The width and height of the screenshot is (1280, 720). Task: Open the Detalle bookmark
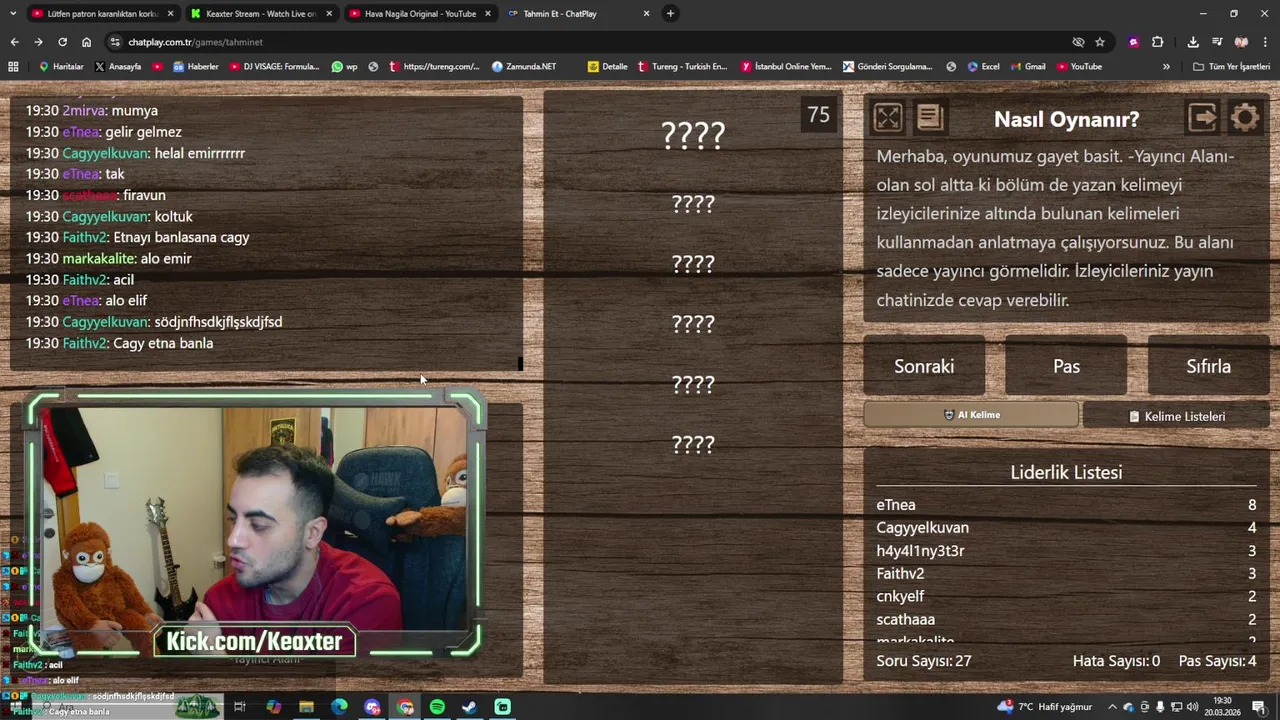608,67
